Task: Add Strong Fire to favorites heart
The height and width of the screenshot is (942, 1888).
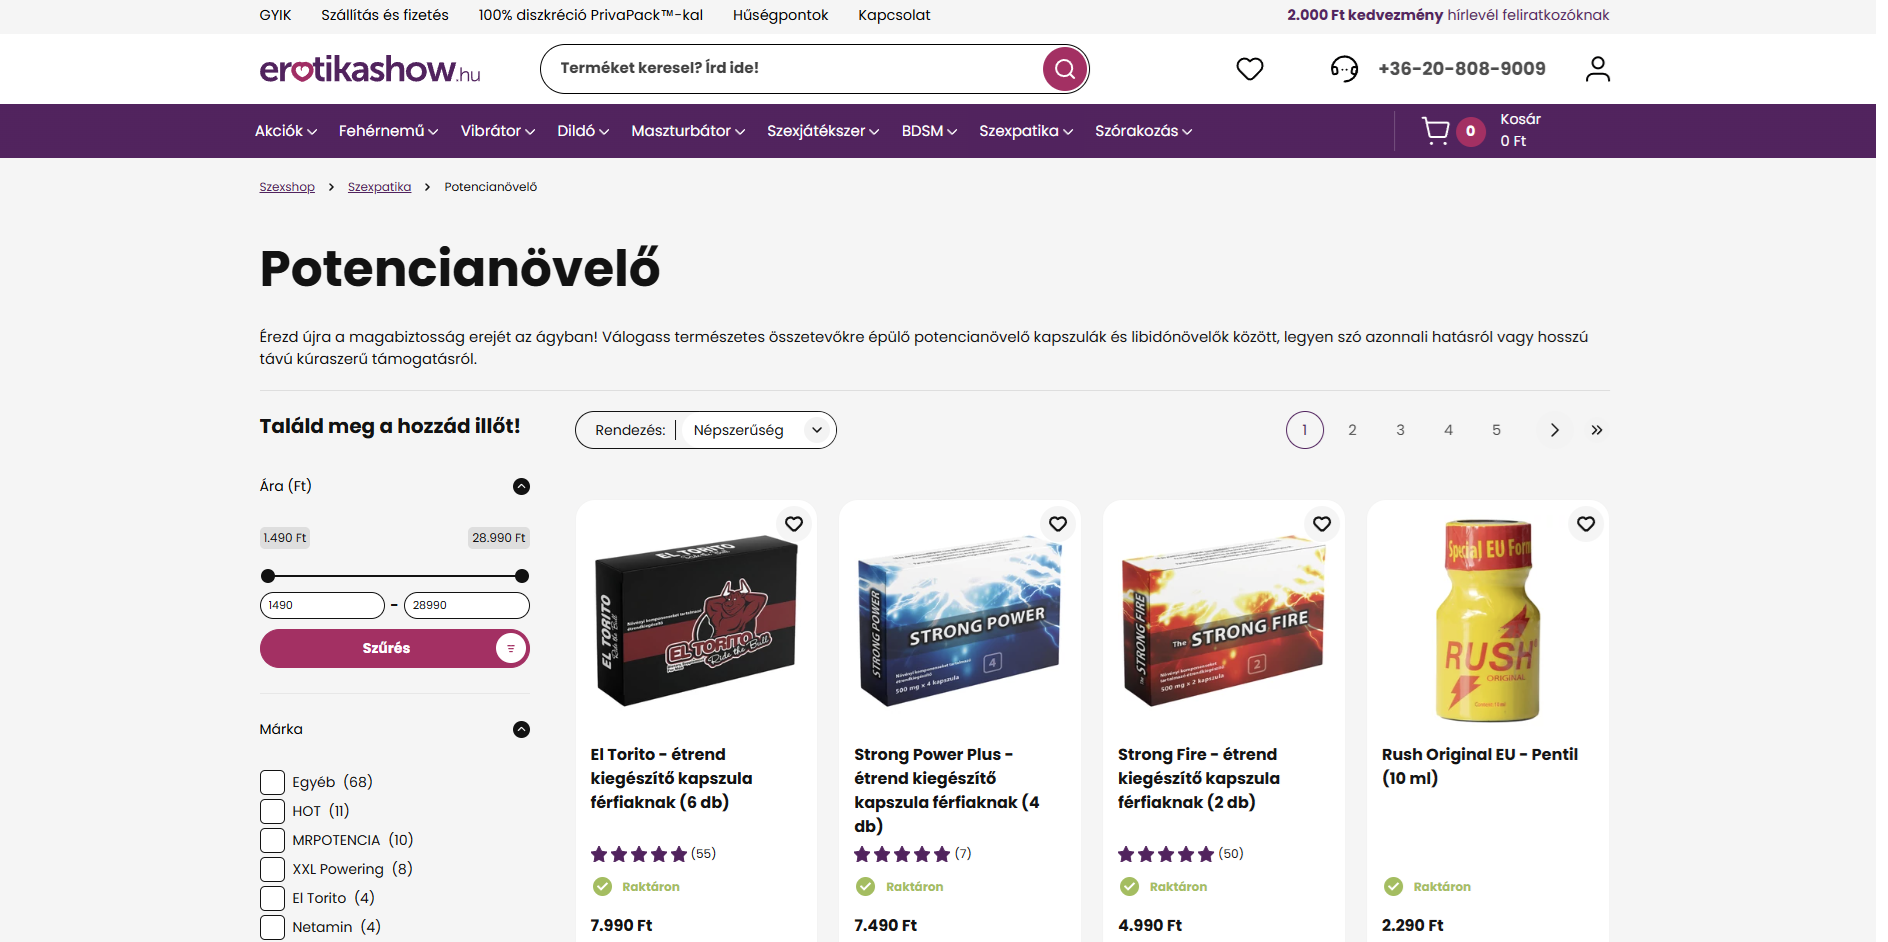Action: (x=1322, y=524)
